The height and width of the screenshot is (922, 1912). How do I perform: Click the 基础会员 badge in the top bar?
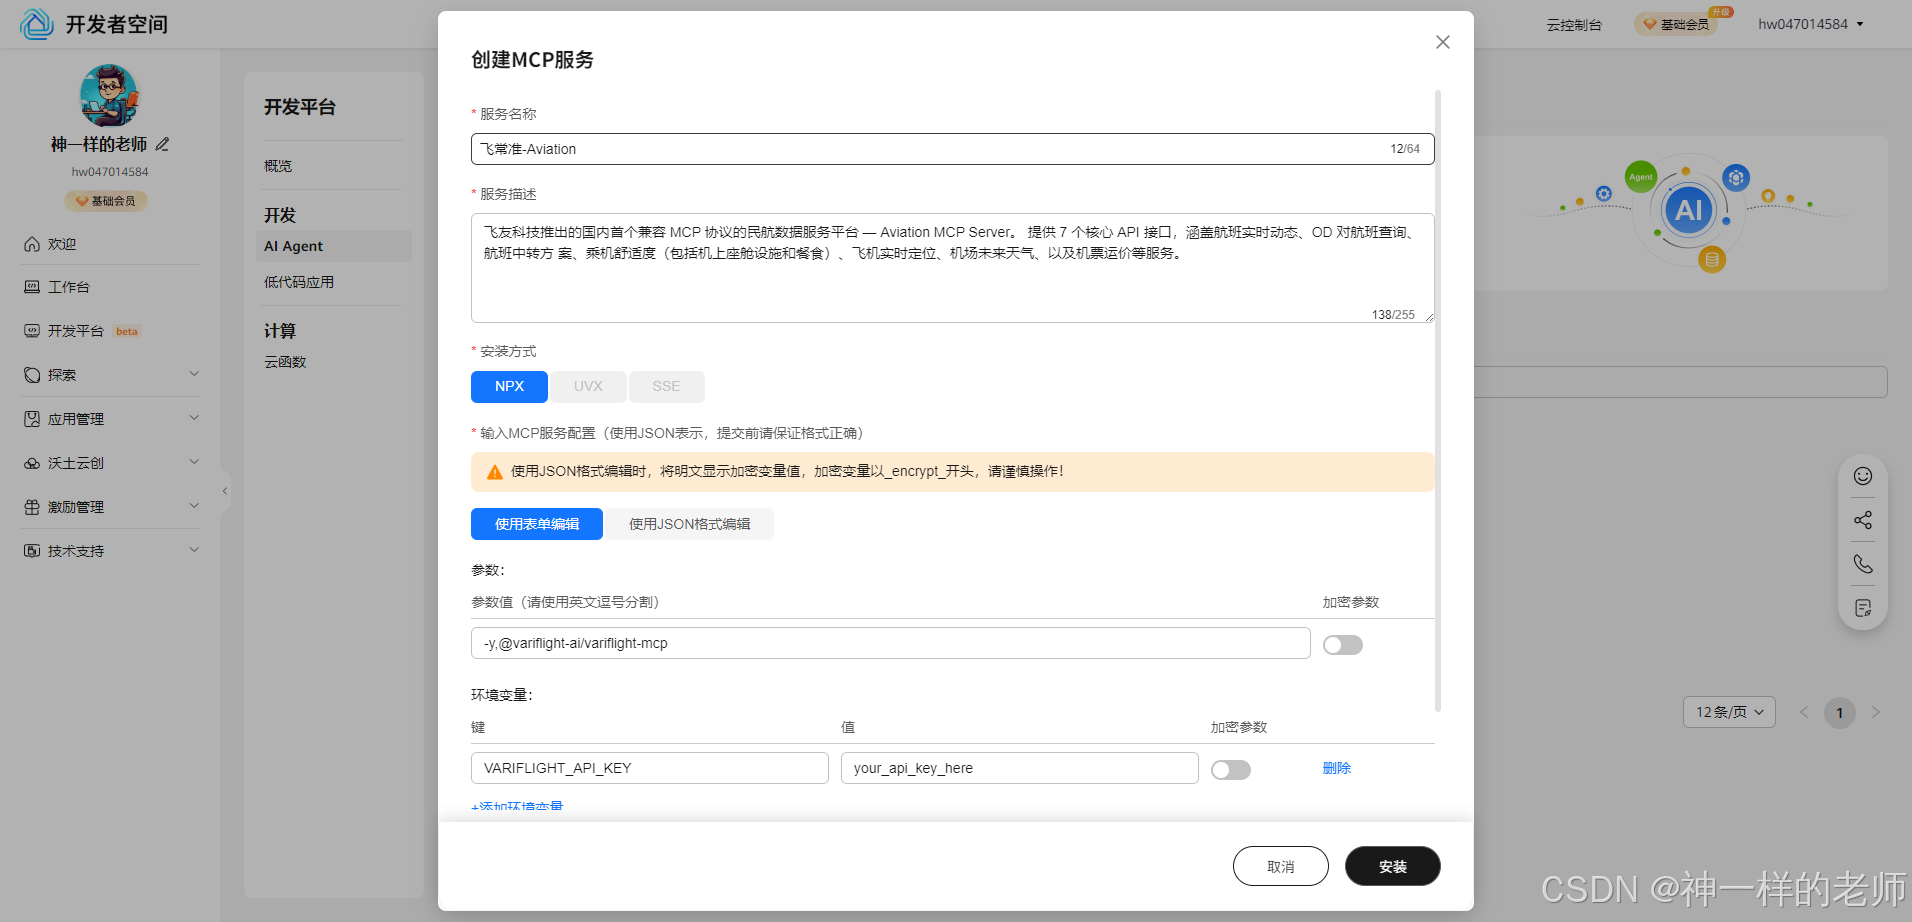click(1677, 24)
